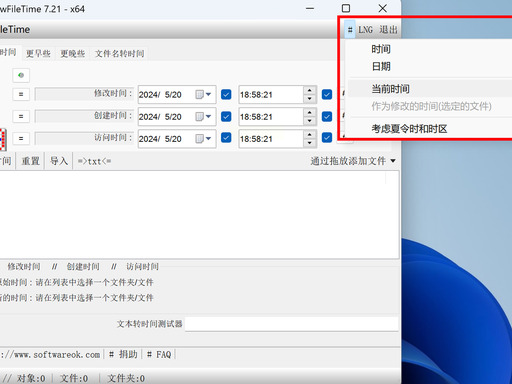Minimize the NewFileTime window
The width and height of the screenshot is (512, 384).
(310, 8)
